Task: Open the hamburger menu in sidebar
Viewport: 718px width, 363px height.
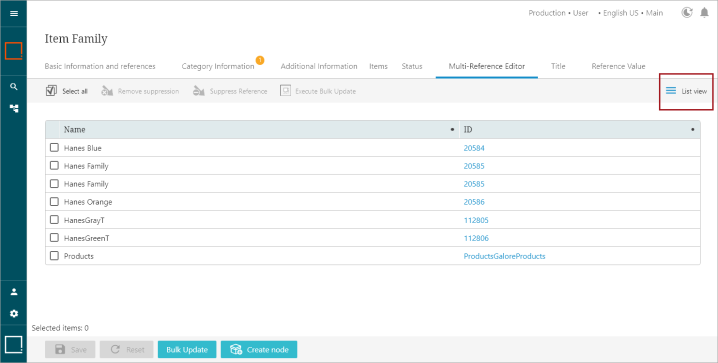Action: click(14, 13)
